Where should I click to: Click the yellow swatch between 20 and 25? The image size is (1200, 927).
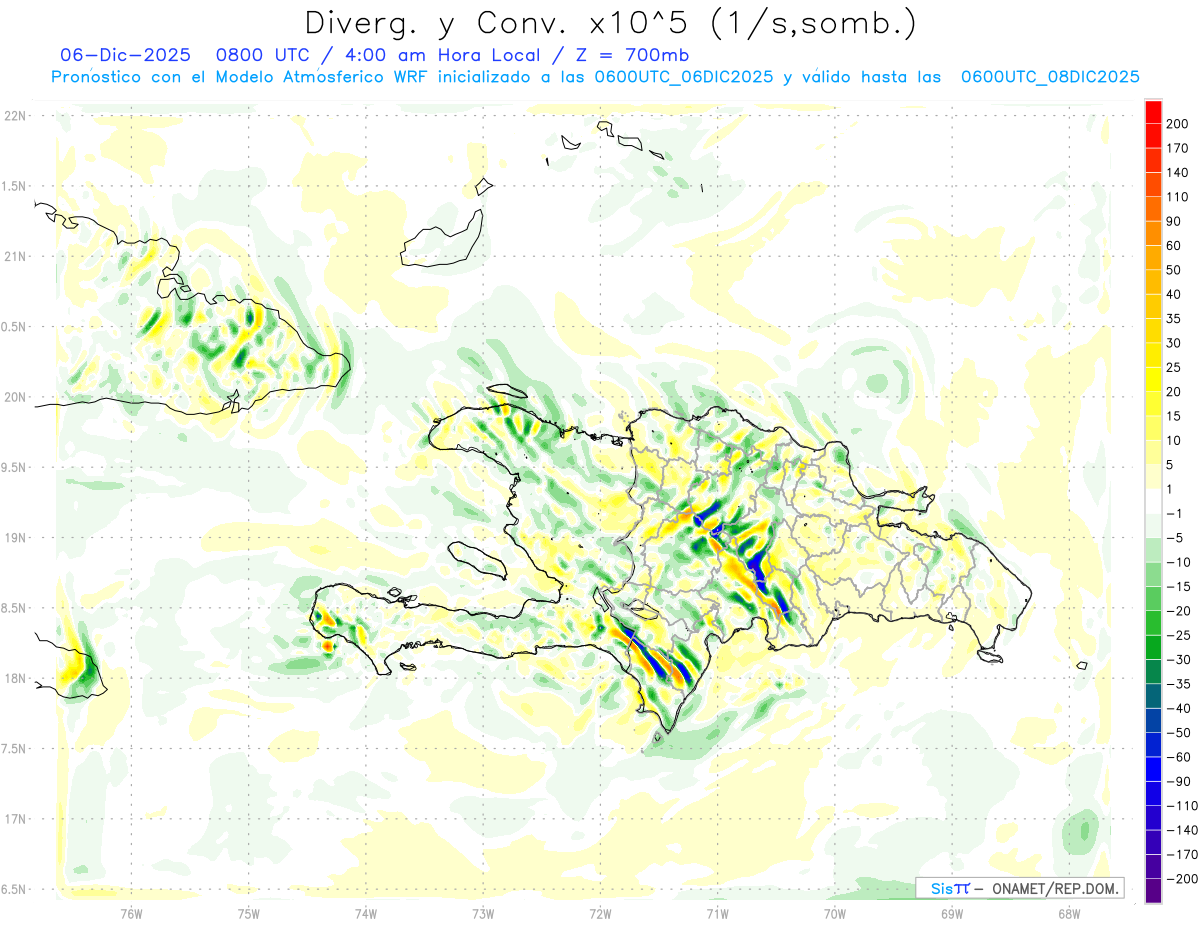(1153, 379)
